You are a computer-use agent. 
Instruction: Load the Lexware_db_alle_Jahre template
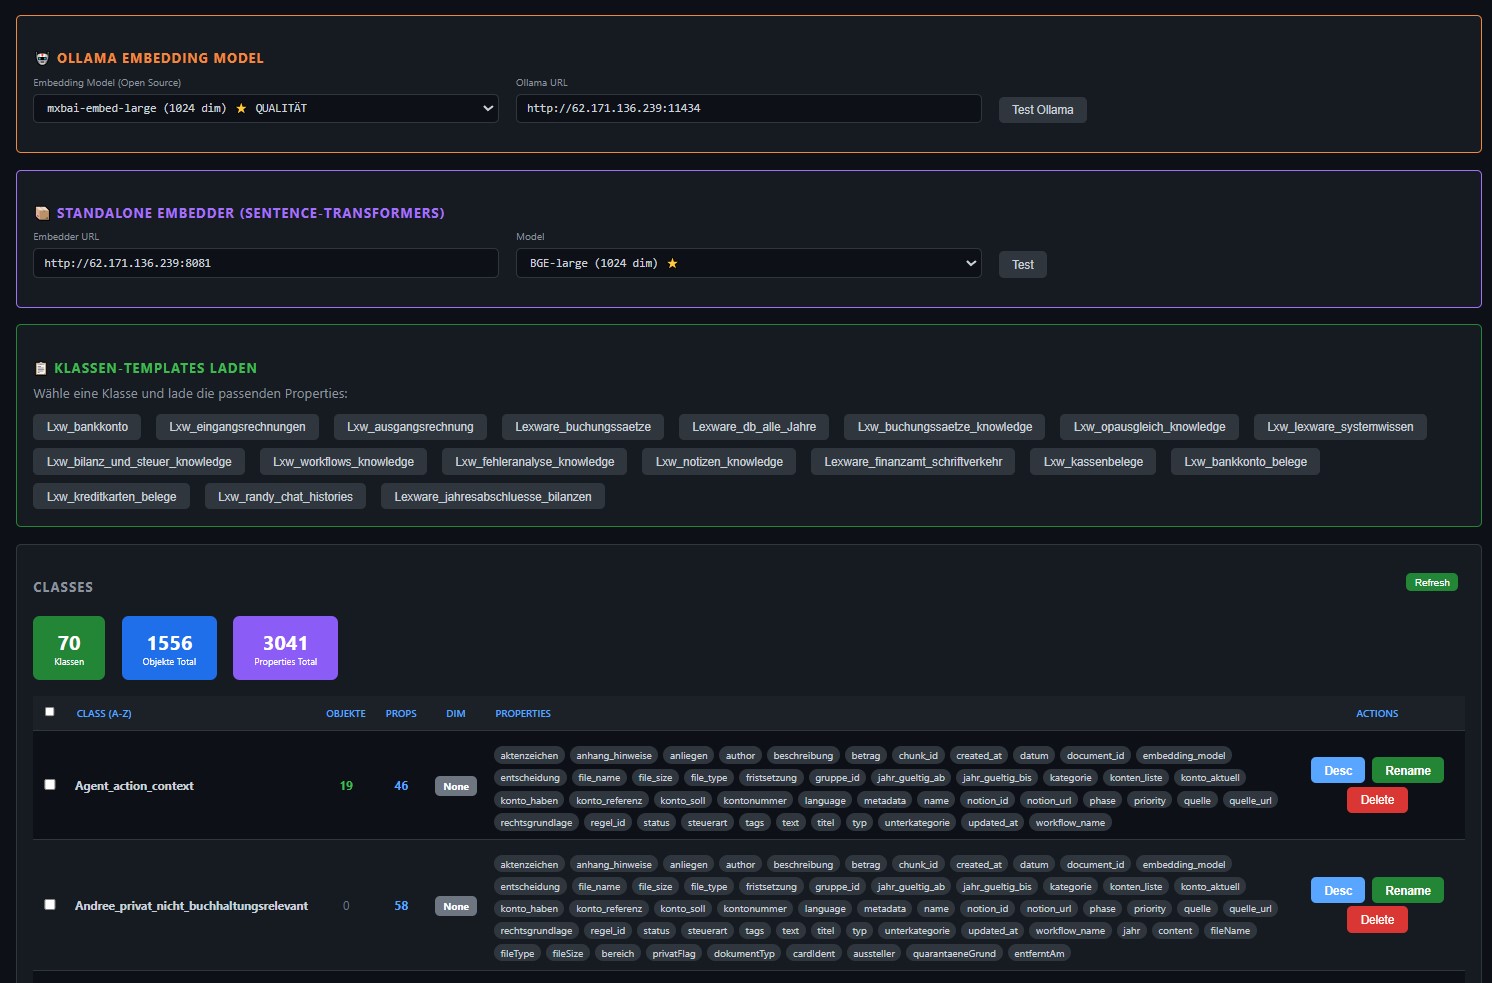(754, 427)
